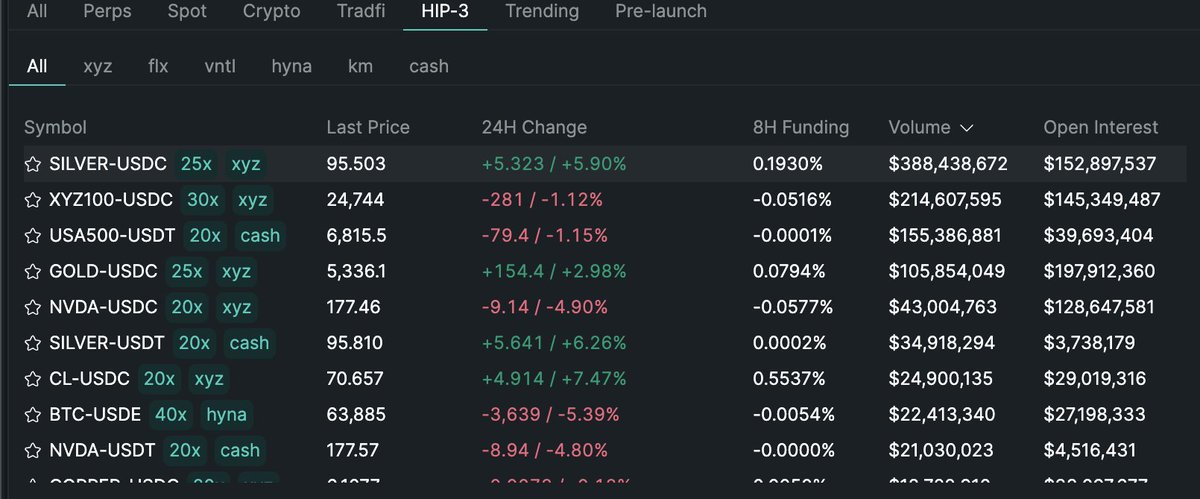
Task: Open the Pre-launch tab
Action: coord(660,12)
